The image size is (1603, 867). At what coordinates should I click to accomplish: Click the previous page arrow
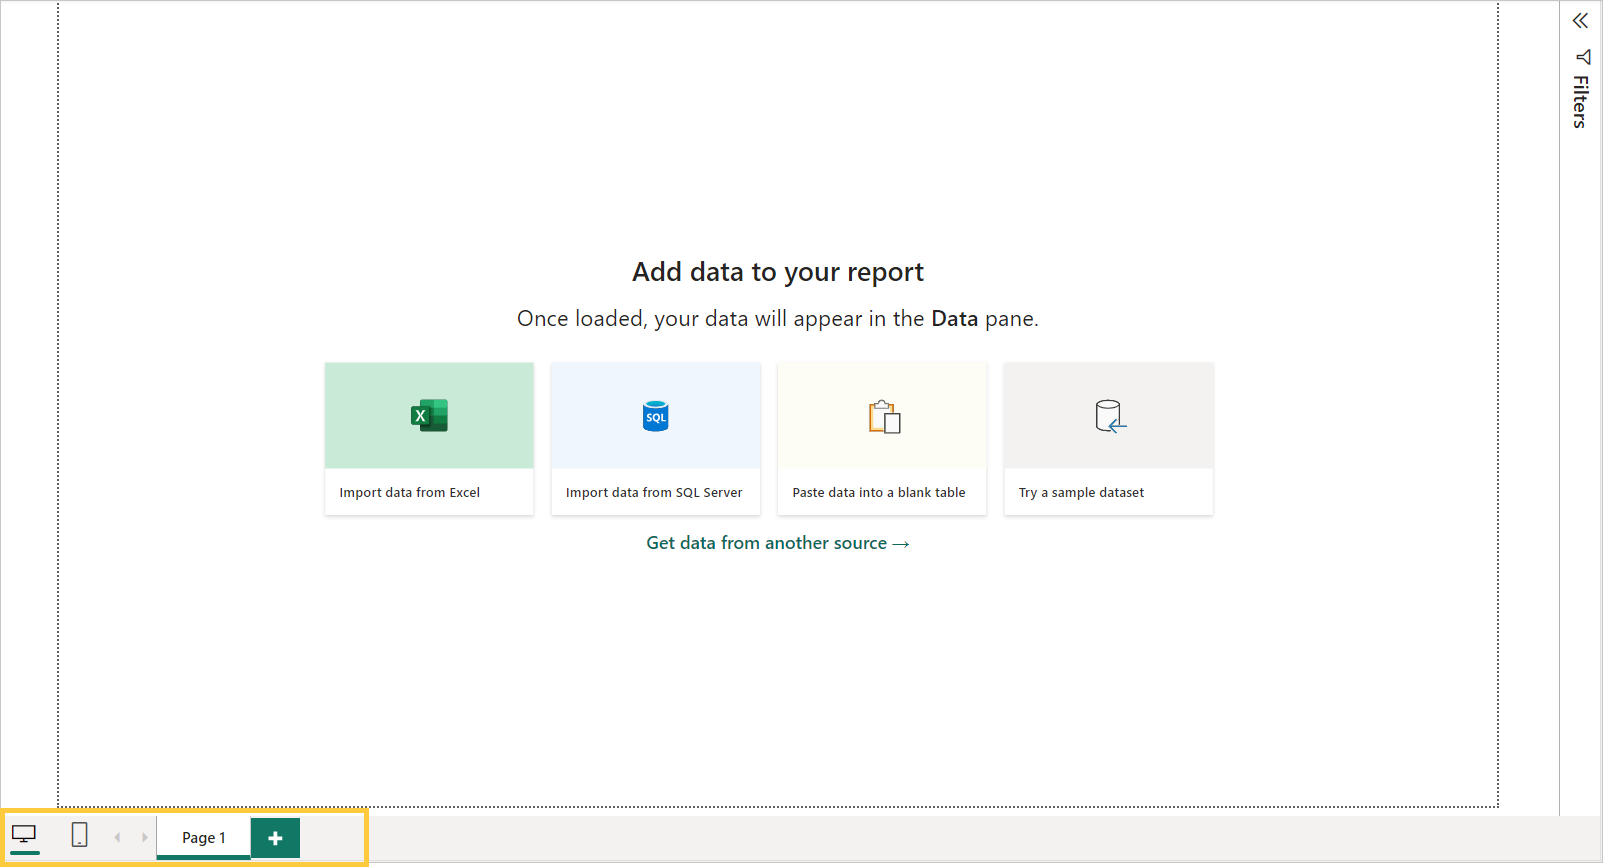(117, 837)
